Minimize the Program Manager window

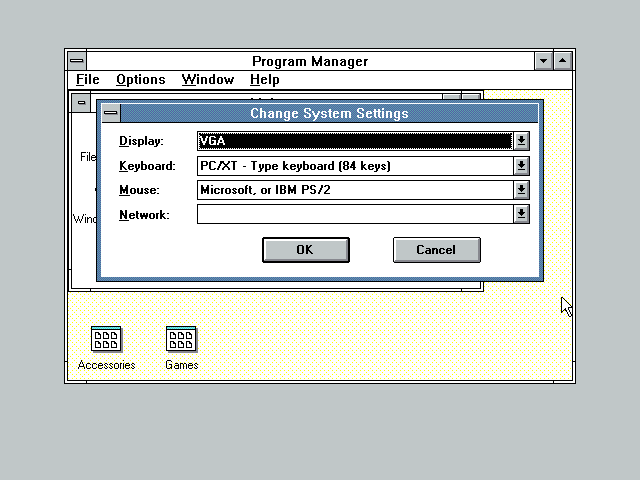tap(544, 61)
